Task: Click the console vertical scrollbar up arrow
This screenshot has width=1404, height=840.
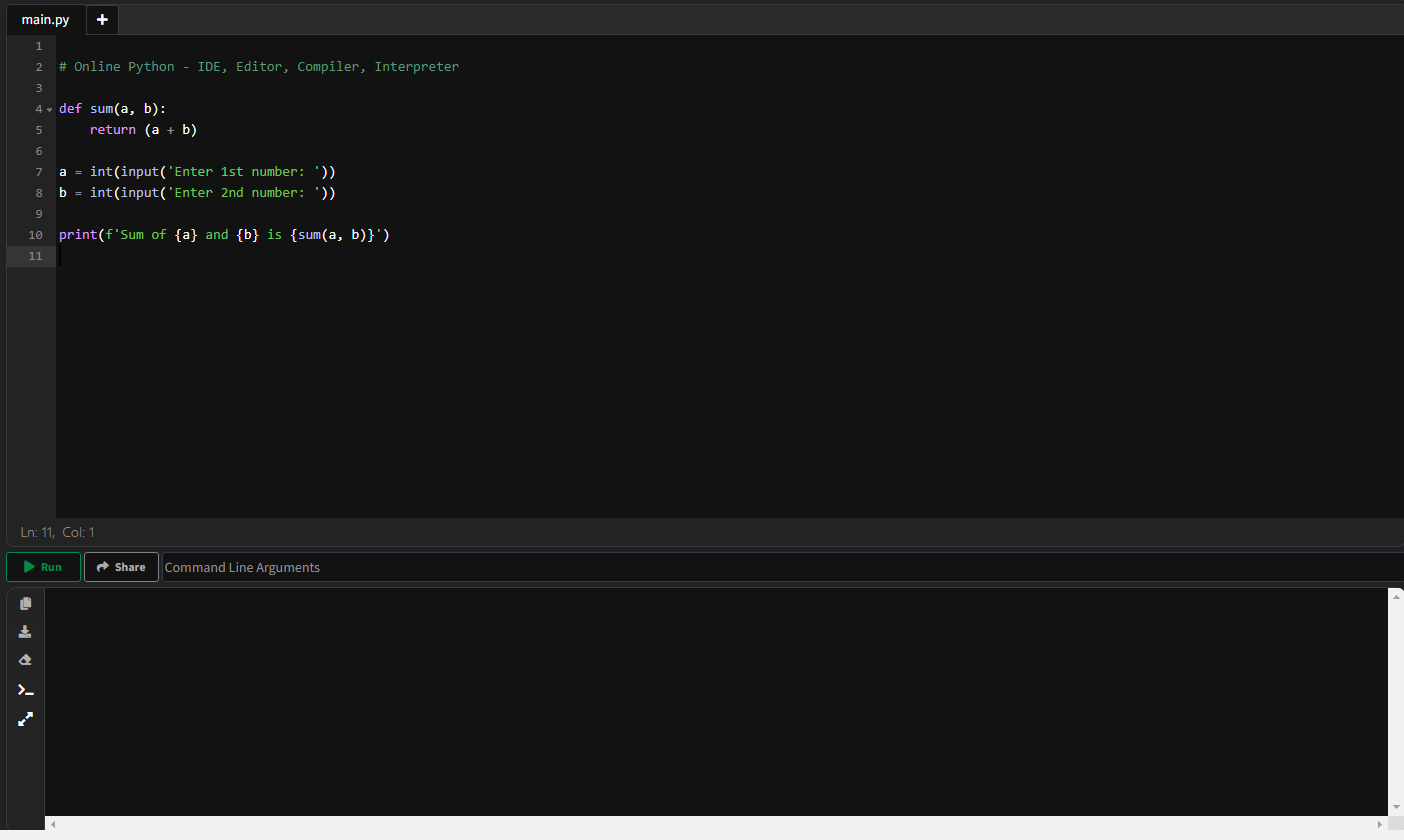Action: tap(1396, 597)
